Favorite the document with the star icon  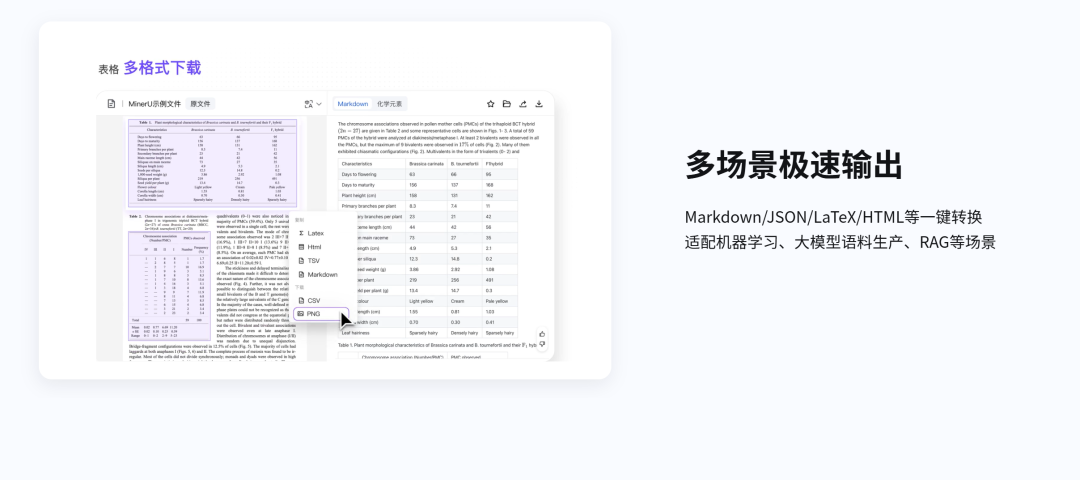pyautogui.click(x=491, y=104)
